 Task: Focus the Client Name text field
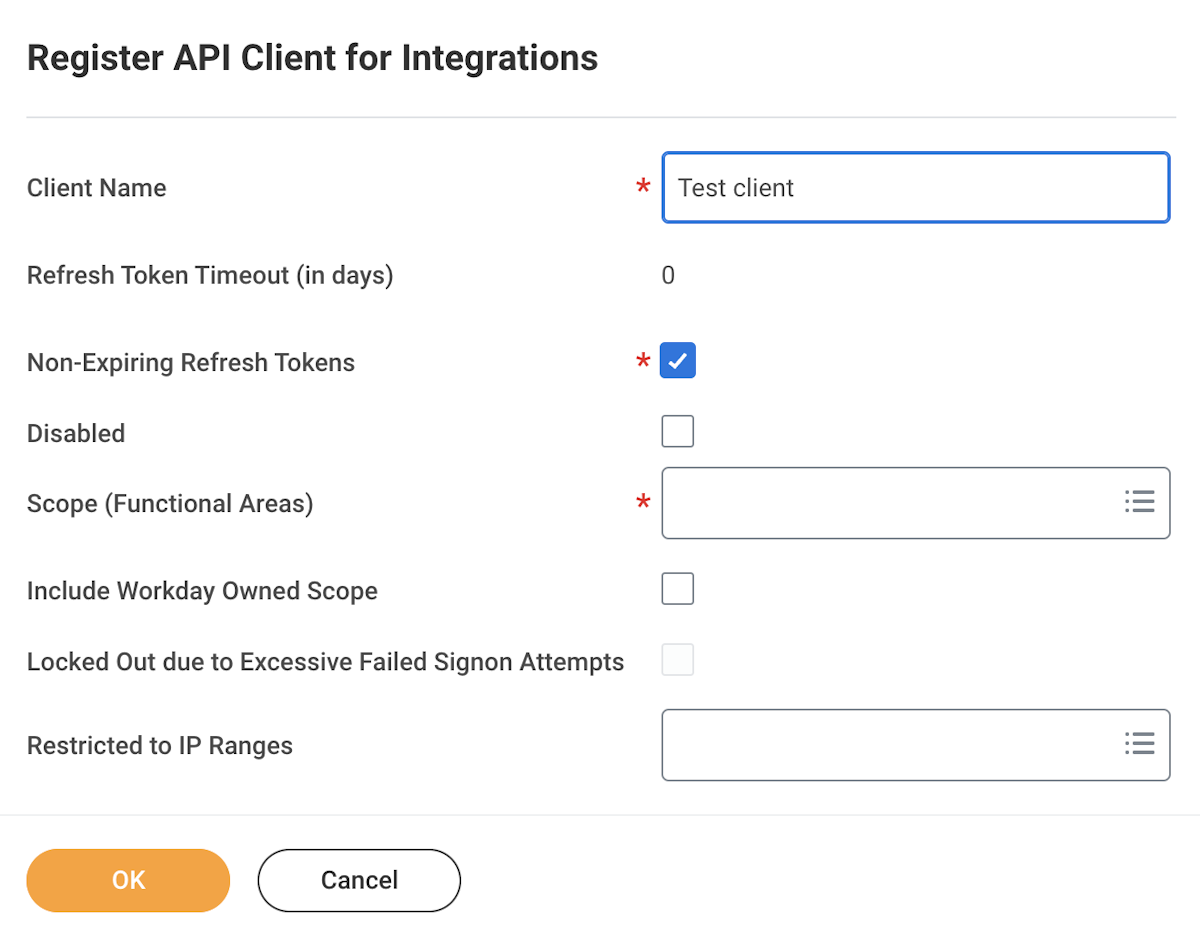point(915,187)
